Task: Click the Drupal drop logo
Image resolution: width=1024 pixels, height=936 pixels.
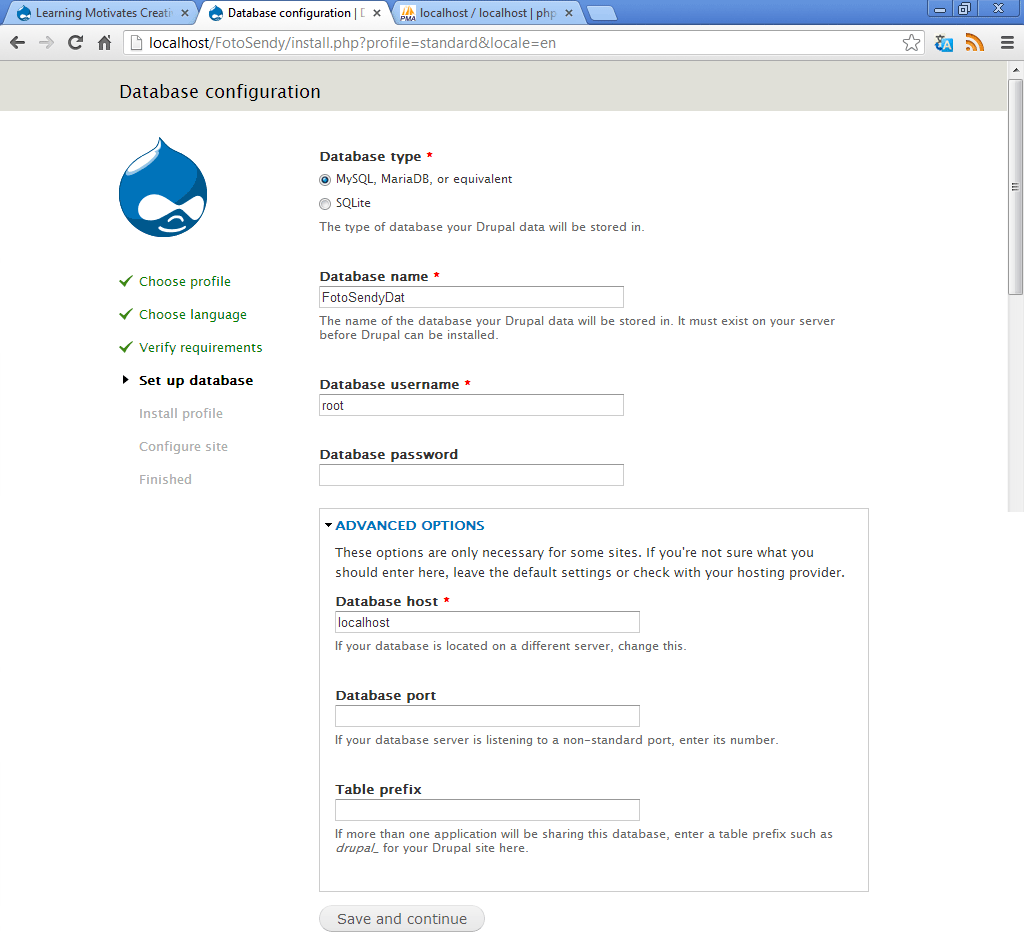Action: pyautogui.click(x=163, y=187)
